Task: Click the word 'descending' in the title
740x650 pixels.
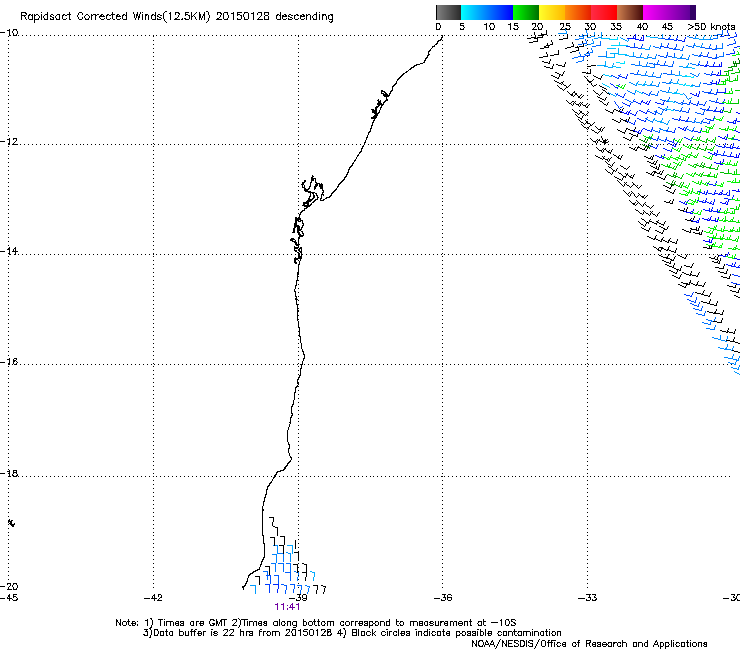Action: click(x=304, y=17)
